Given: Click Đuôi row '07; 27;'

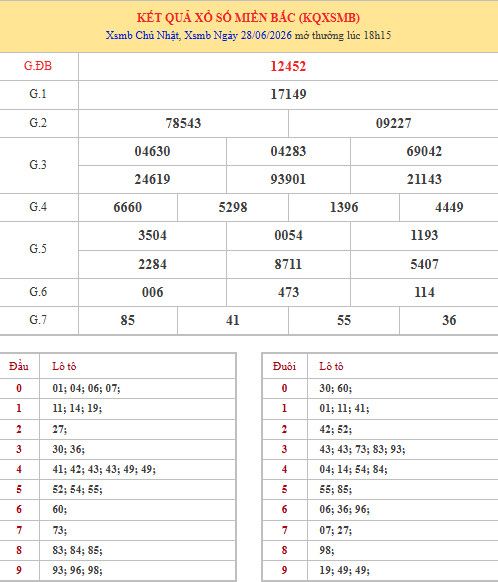Looking at the screenshot, I should (x=335, y=530).
